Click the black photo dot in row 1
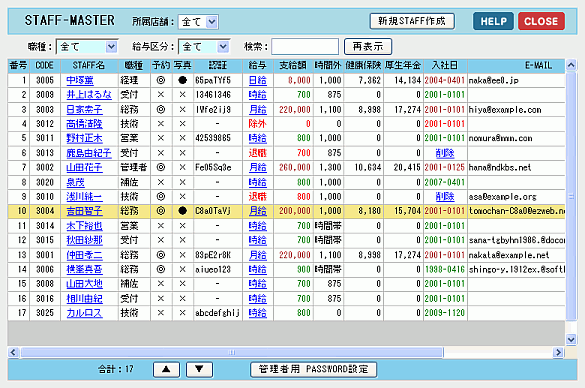585x388 pixels. [x=182, y=80]
